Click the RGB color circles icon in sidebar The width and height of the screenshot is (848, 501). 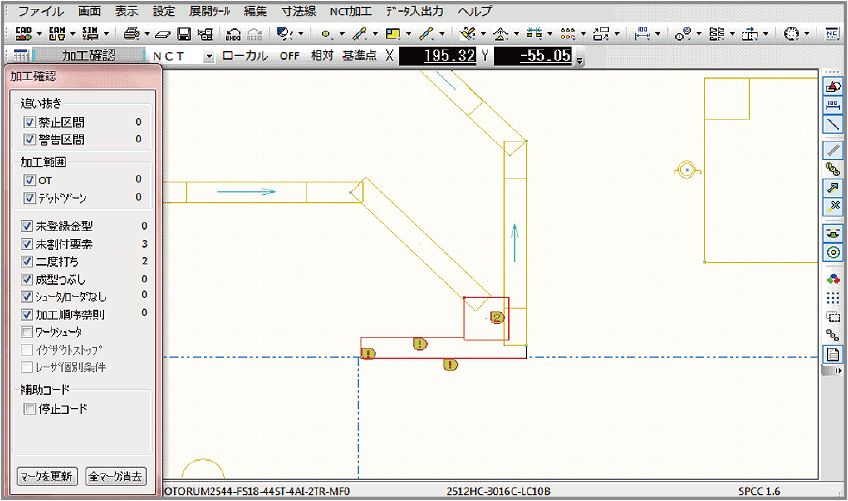[833, 279]
